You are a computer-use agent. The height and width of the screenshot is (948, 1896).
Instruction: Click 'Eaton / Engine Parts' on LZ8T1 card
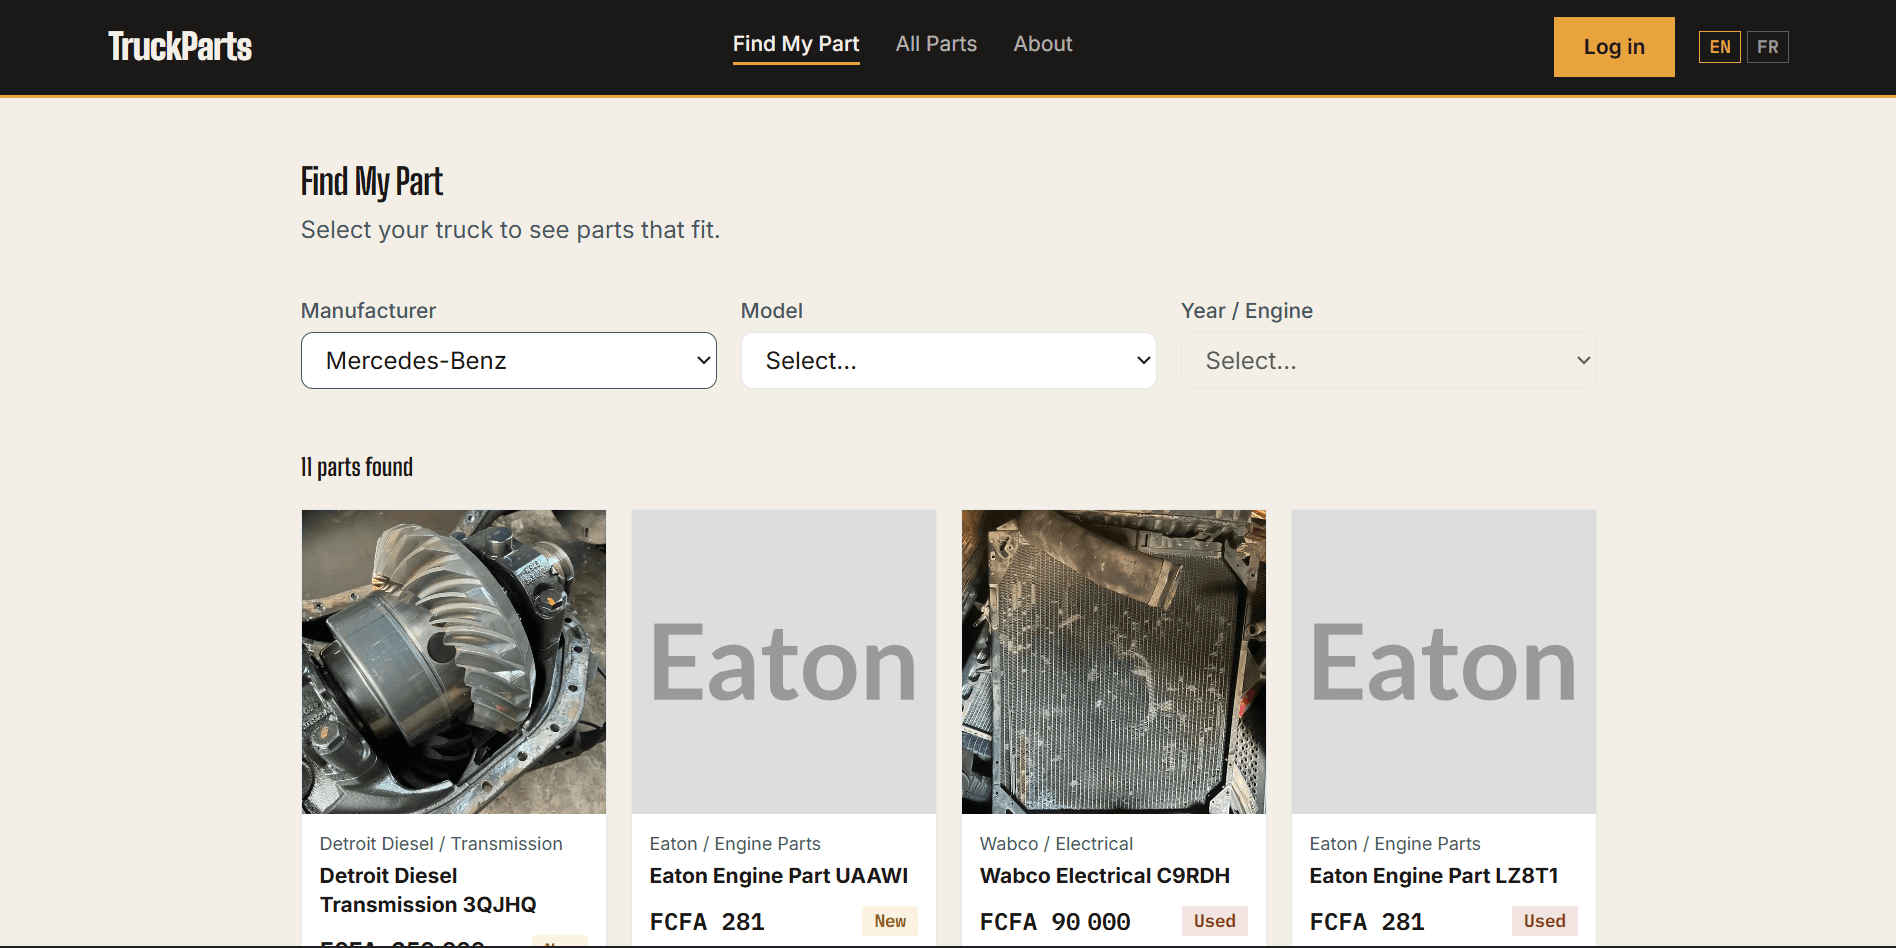pos(1395,844)
